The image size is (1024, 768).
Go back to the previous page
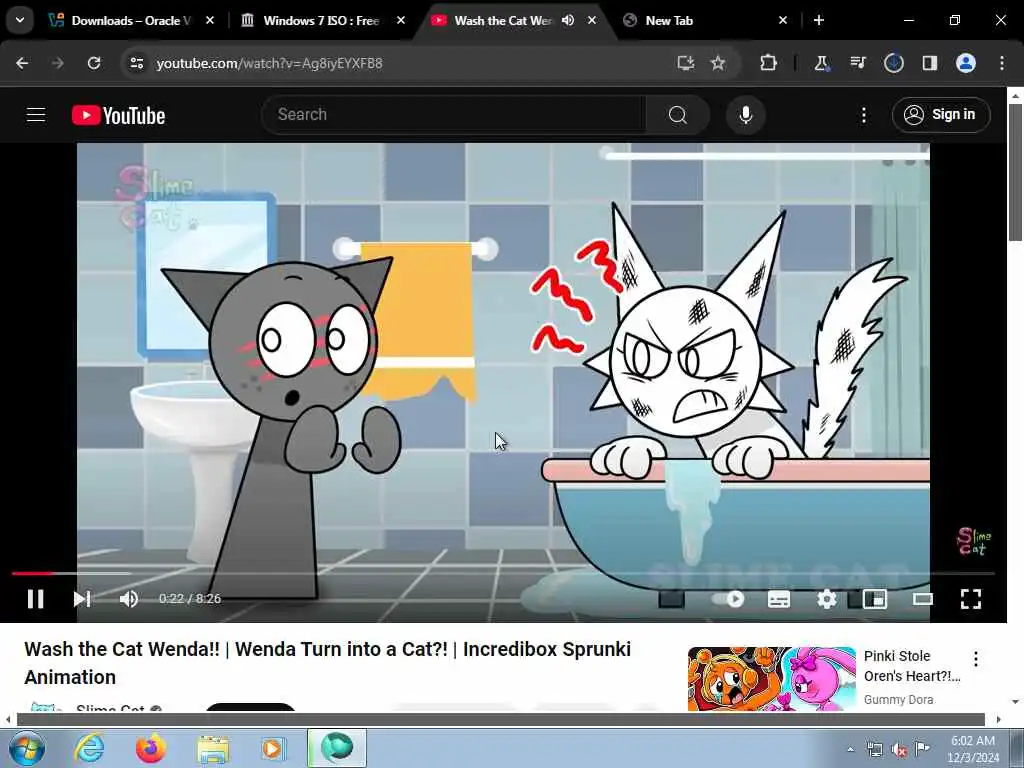pos(22,63)
